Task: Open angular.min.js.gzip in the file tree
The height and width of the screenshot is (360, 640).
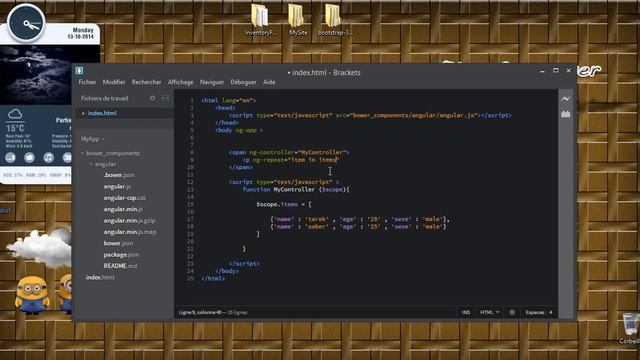Action: click(x=129, y=220)
